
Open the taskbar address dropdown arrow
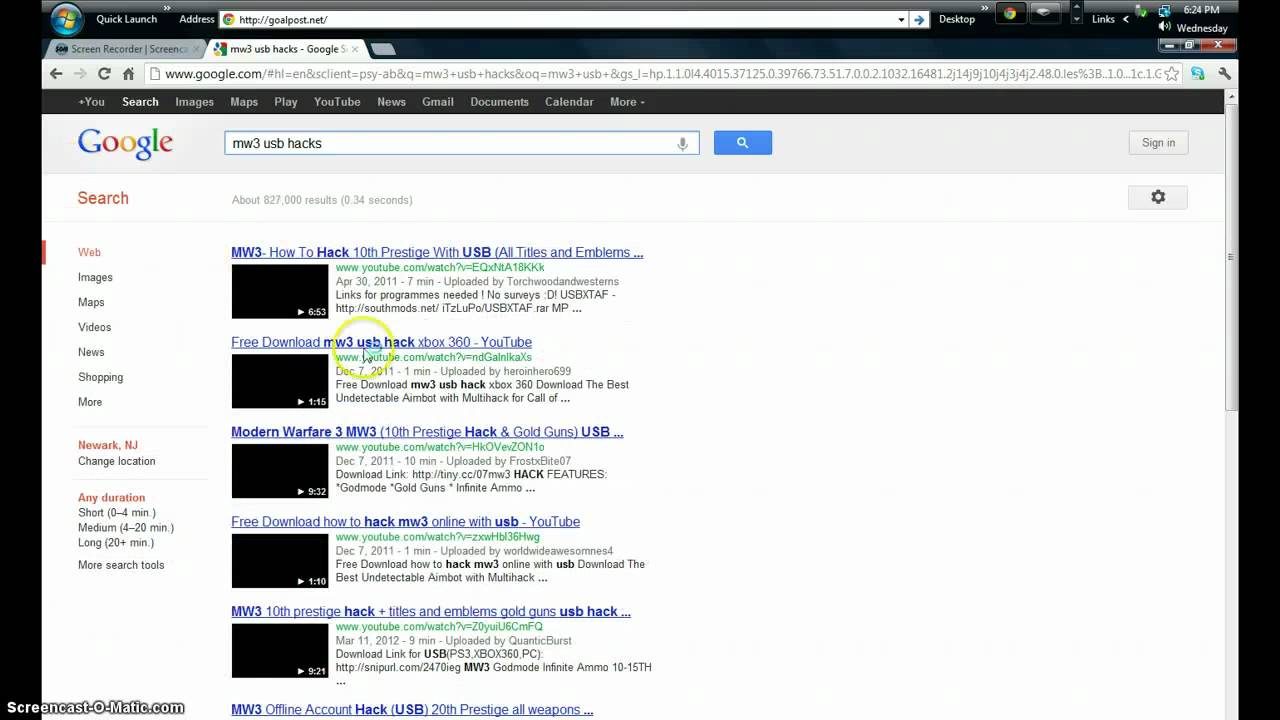point(901,19)
